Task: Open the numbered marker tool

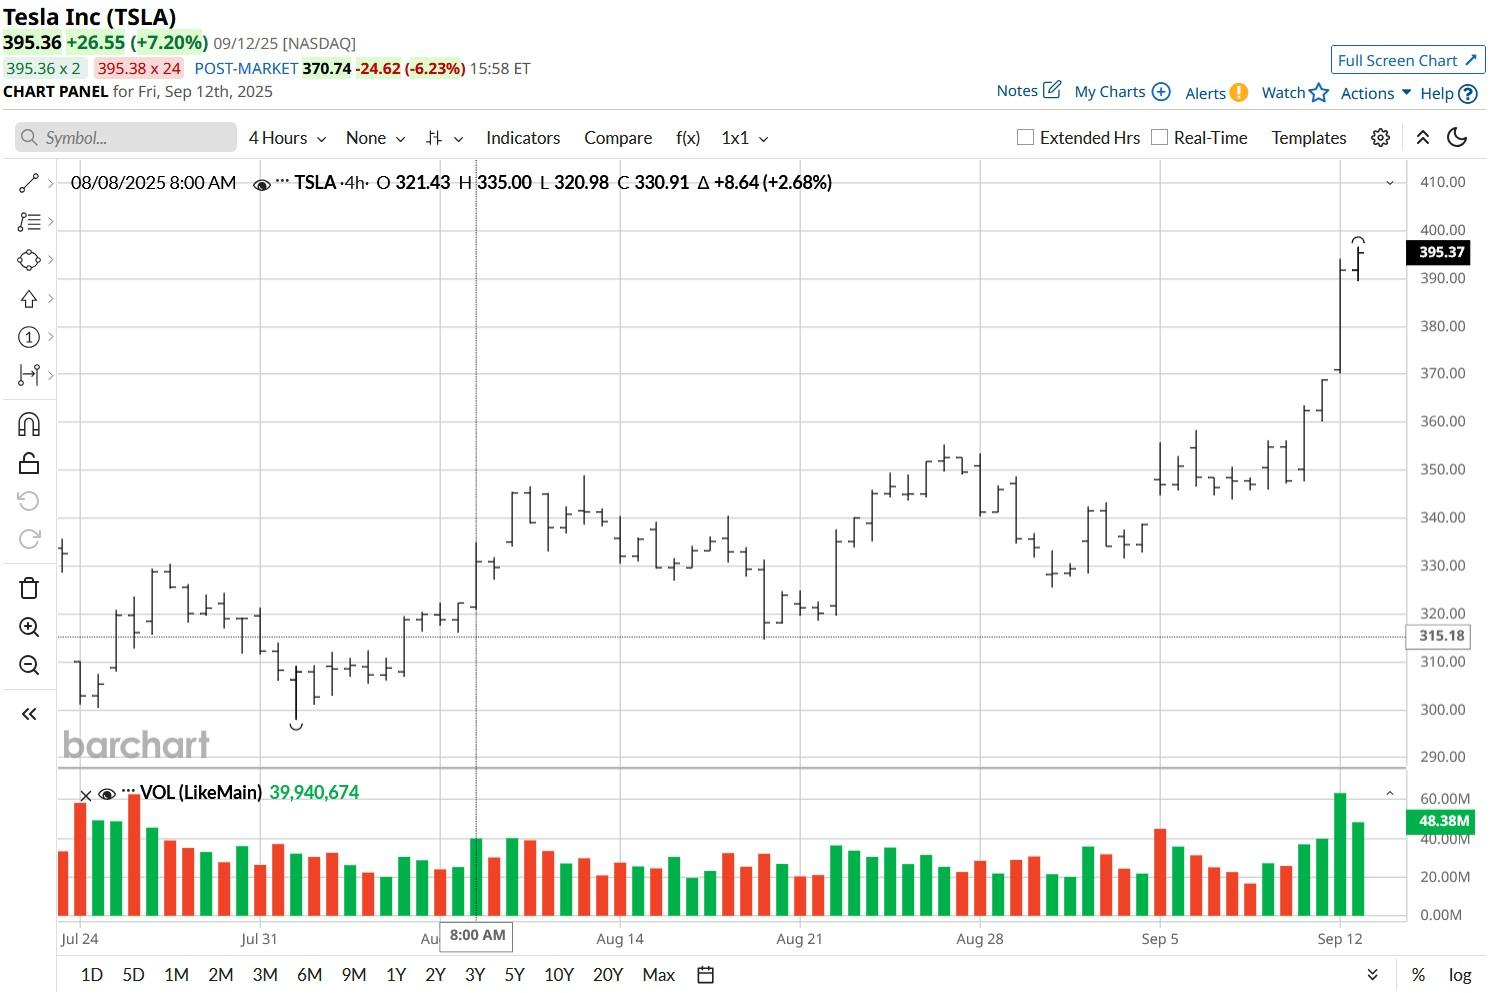Action: [x=28, y=337]
